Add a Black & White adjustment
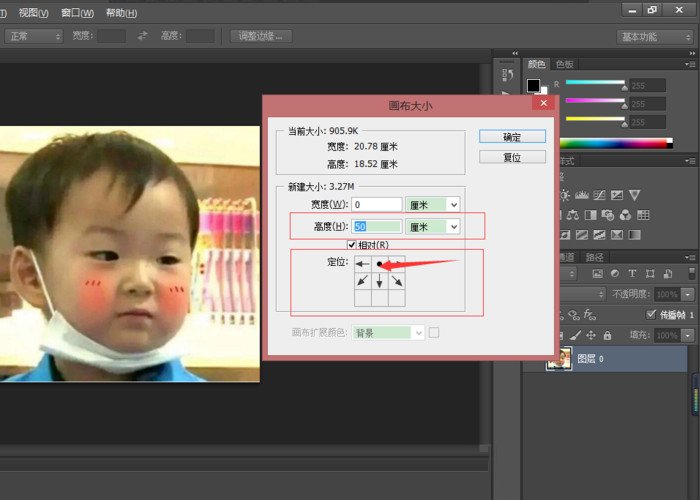Image resolution: width=700 pixels, height=500 pixels. coord(590,215)
